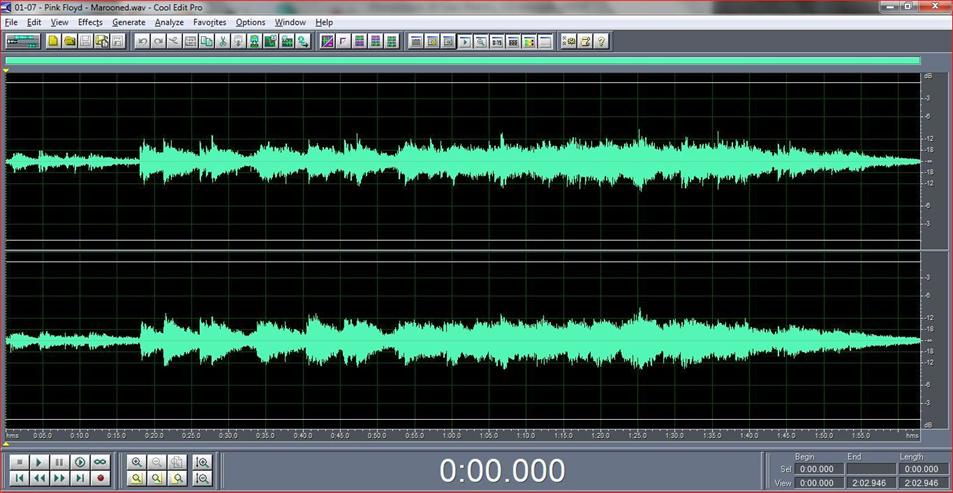This screenshot has height=493, width=953.
Task: Open the Edit menu
Action: click(x=34, y=22)
